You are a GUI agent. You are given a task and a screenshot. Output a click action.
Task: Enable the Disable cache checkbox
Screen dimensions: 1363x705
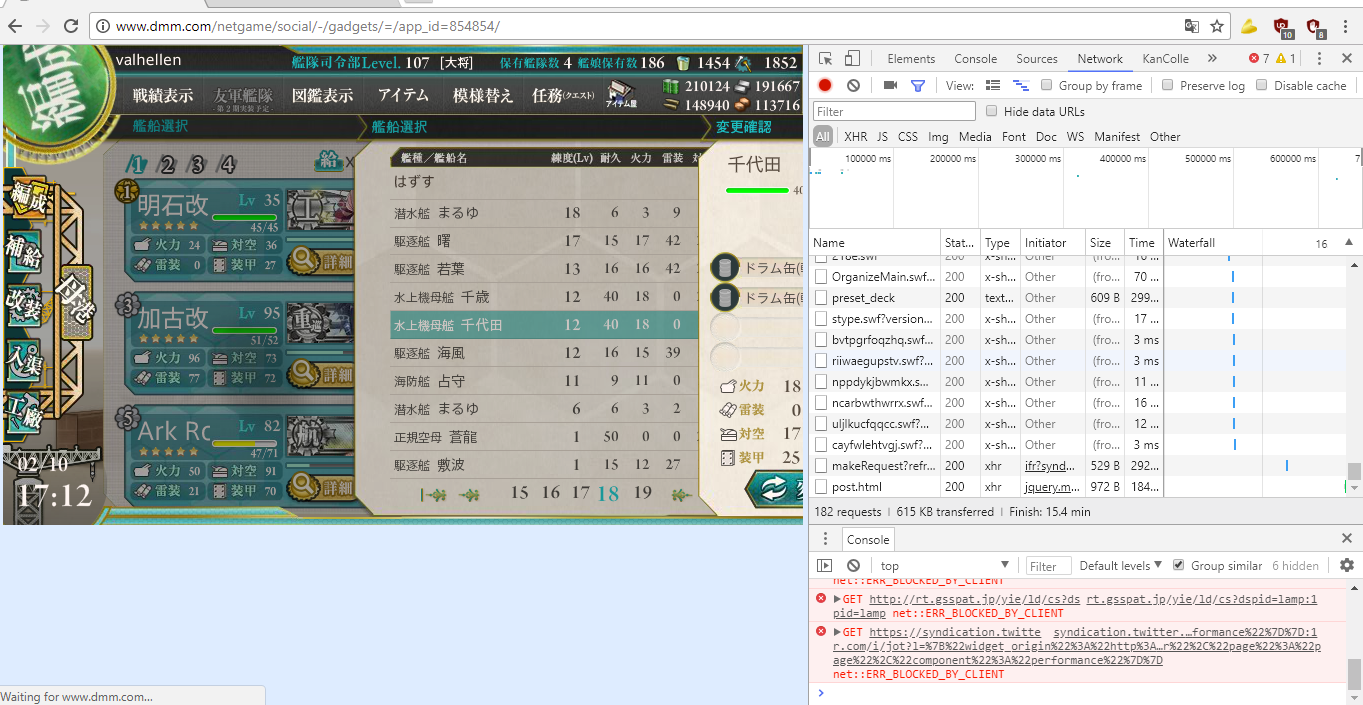point(1261,86)
